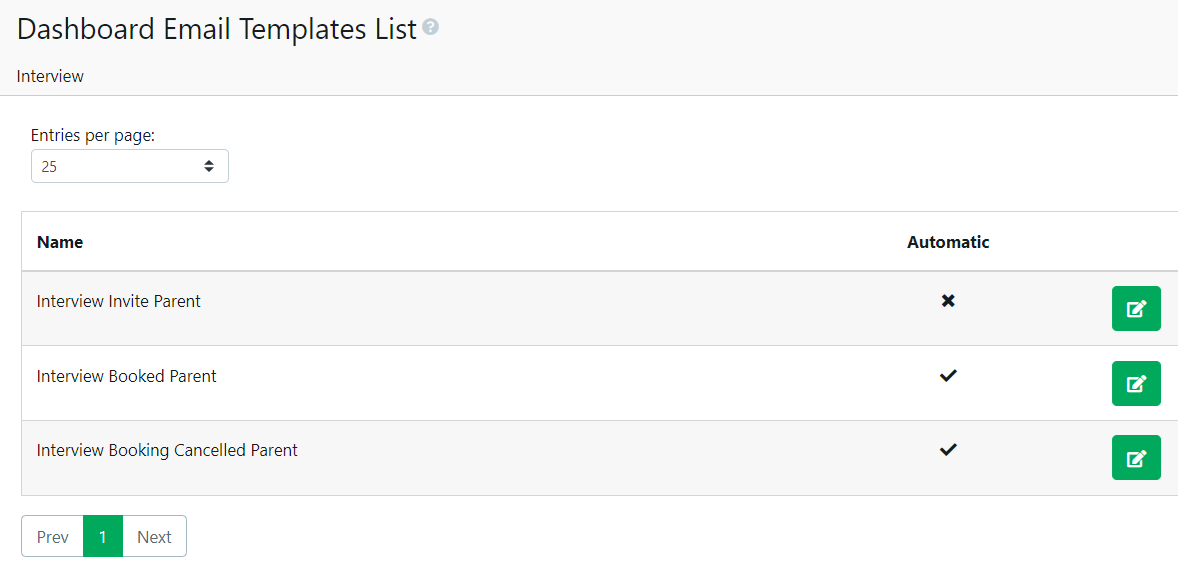Click the Entries per page label
This screenshot has height=572, width=1178.
point(93,135)
